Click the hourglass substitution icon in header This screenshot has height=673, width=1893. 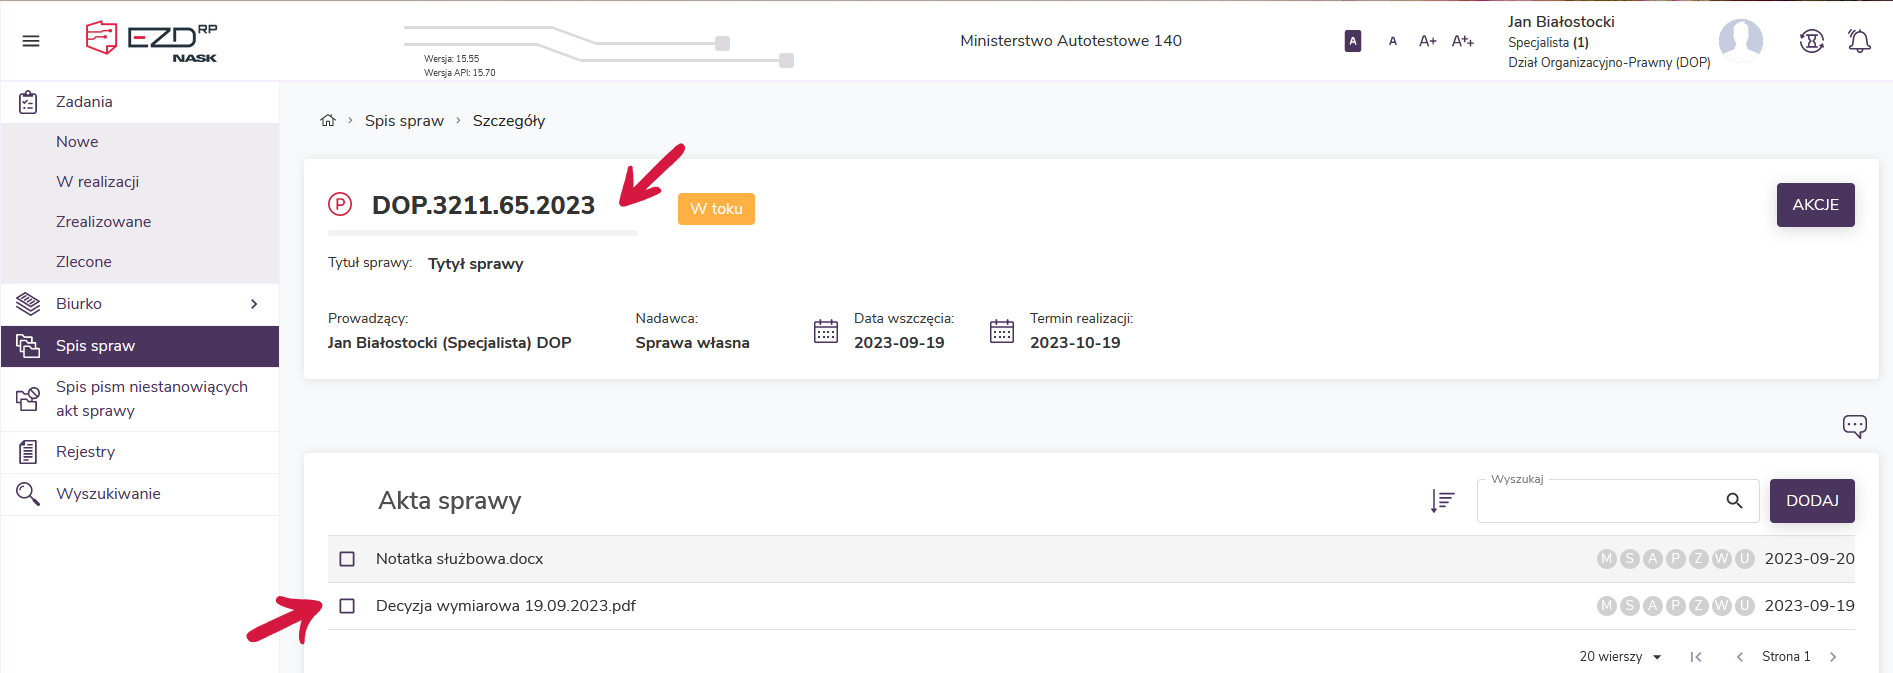point(1811,41)
